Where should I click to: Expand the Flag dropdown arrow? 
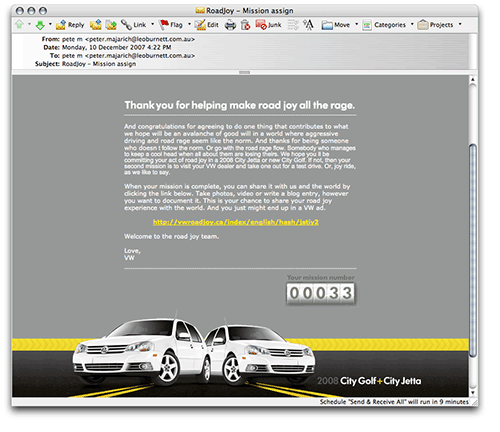[189, 24]
